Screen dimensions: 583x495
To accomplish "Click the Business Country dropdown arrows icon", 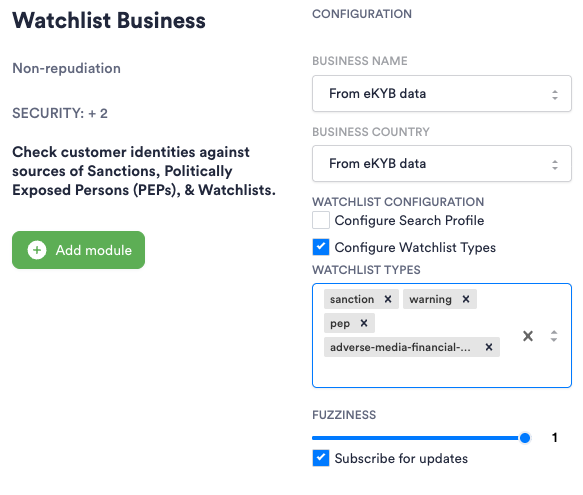I will (x=555, y=164).
